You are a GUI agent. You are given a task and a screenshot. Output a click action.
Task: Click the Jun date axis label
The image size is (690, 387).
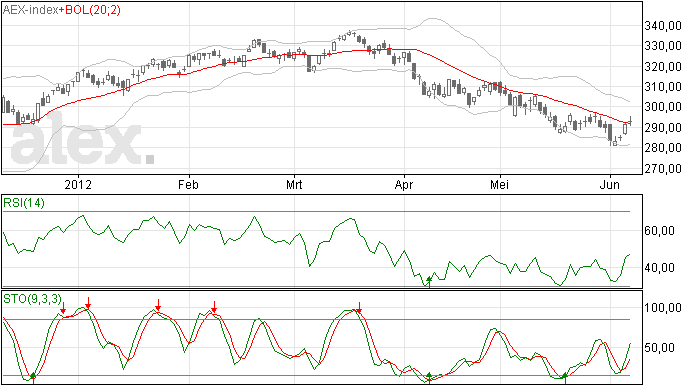pos(610,184)
